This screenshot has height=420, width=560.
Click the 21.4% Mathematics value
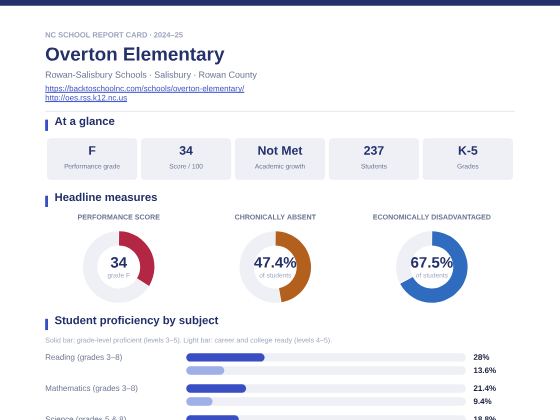coord(485,388)
